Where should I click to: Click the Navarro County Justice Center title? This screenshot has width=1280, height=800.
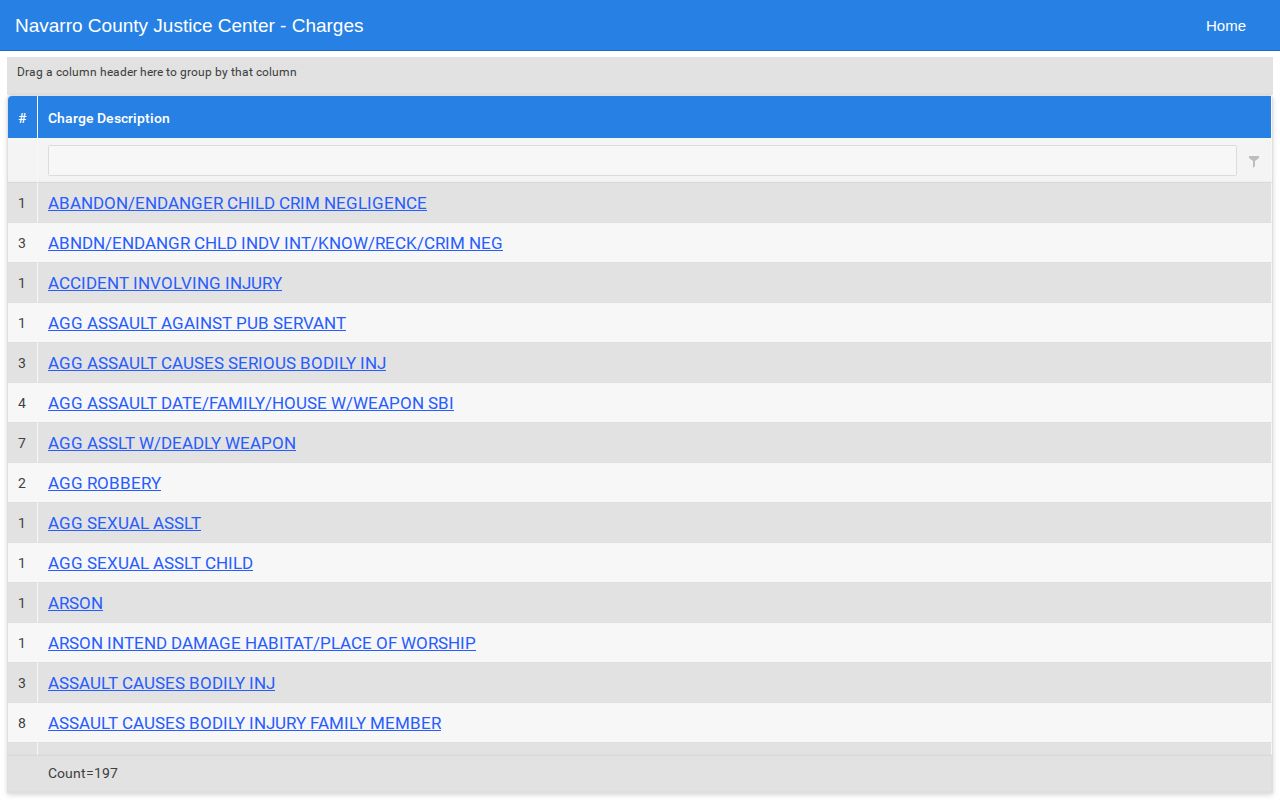tap(189, 26)
